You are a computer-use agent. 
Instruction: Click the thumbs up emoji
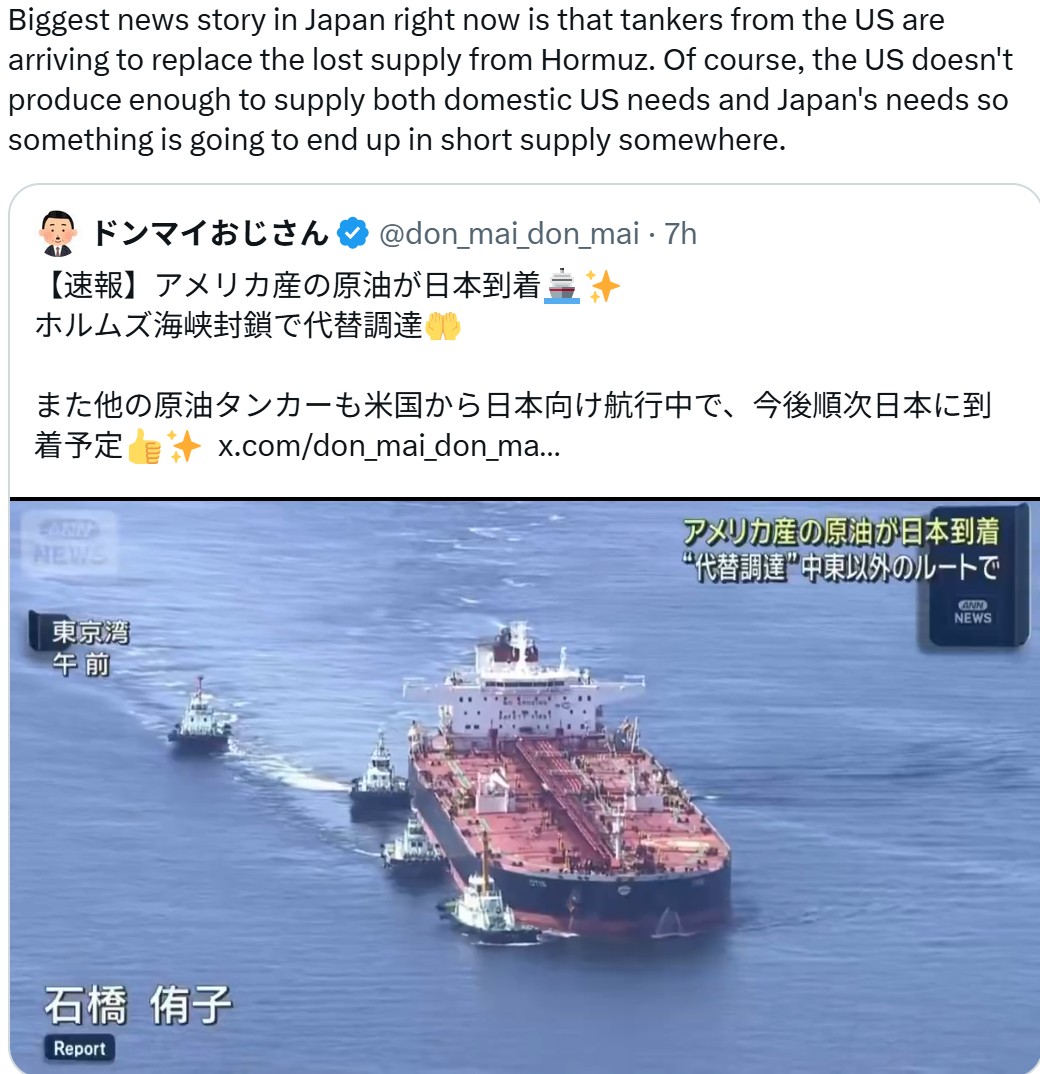tap(145, 447)
